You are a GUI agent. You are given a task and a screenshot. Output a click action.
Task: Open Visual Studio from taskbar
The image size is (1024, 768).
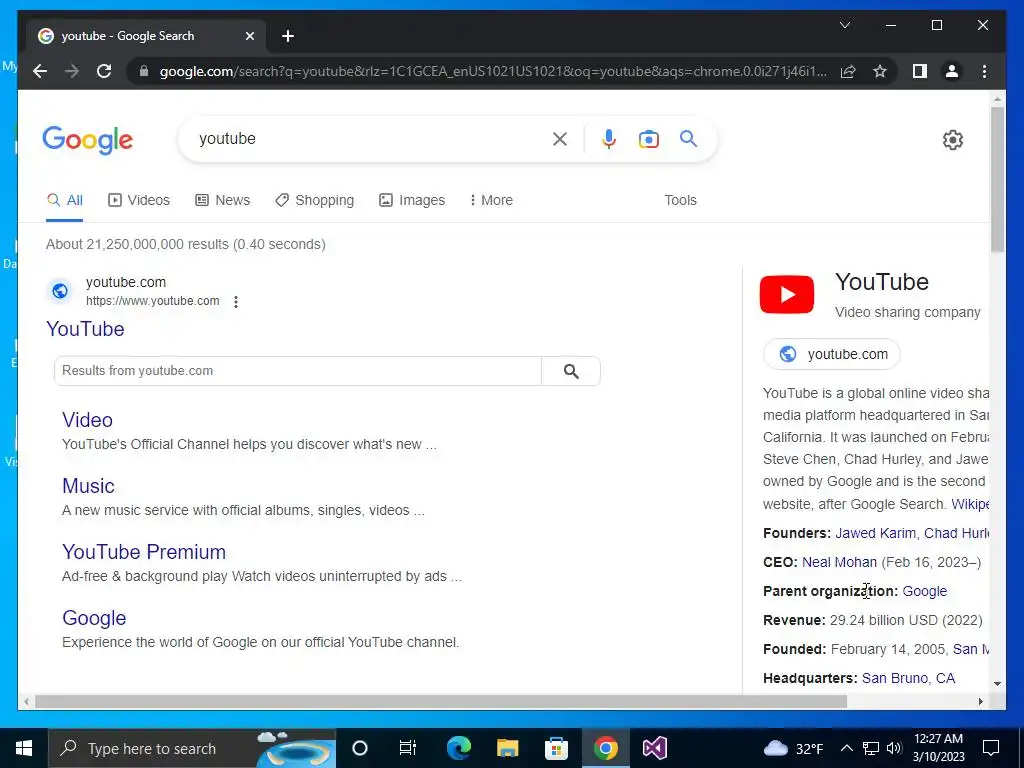[x=654, y=748]
